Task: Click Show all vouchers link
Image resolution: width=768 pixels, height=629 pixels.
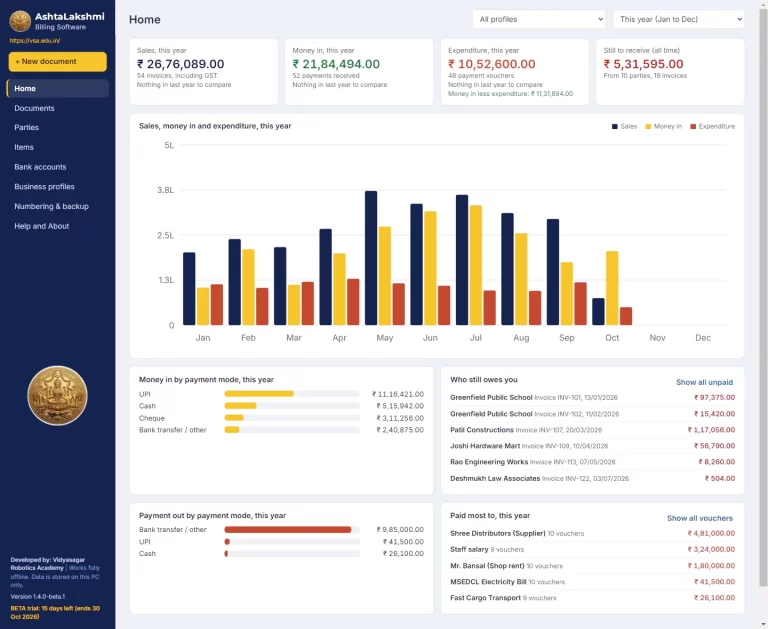Action: [x=700, y=518]
